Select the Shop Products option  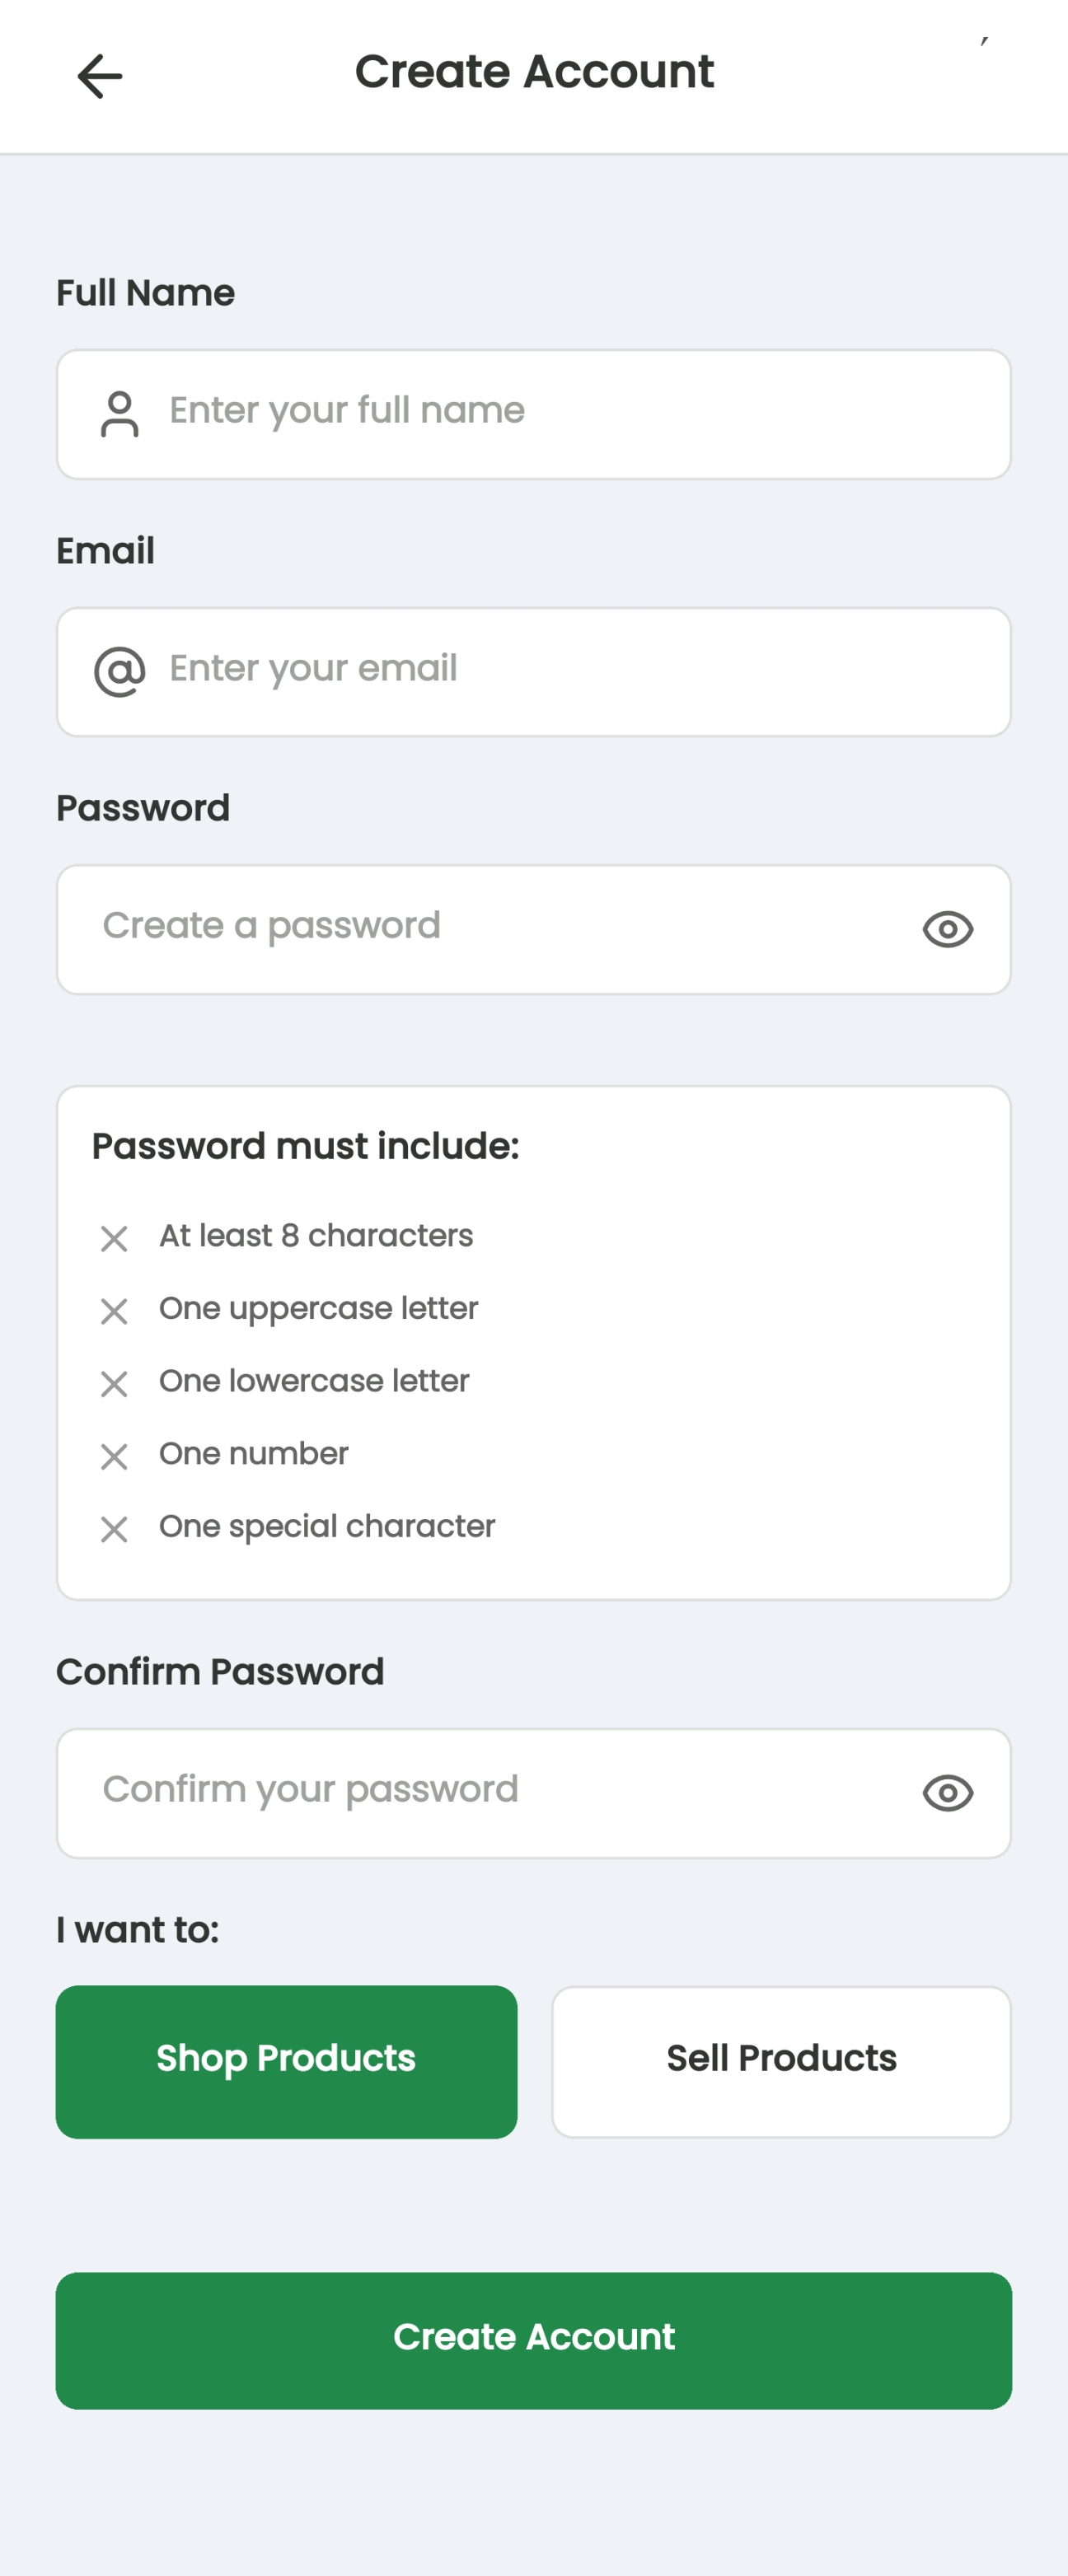click(286, 2061)
